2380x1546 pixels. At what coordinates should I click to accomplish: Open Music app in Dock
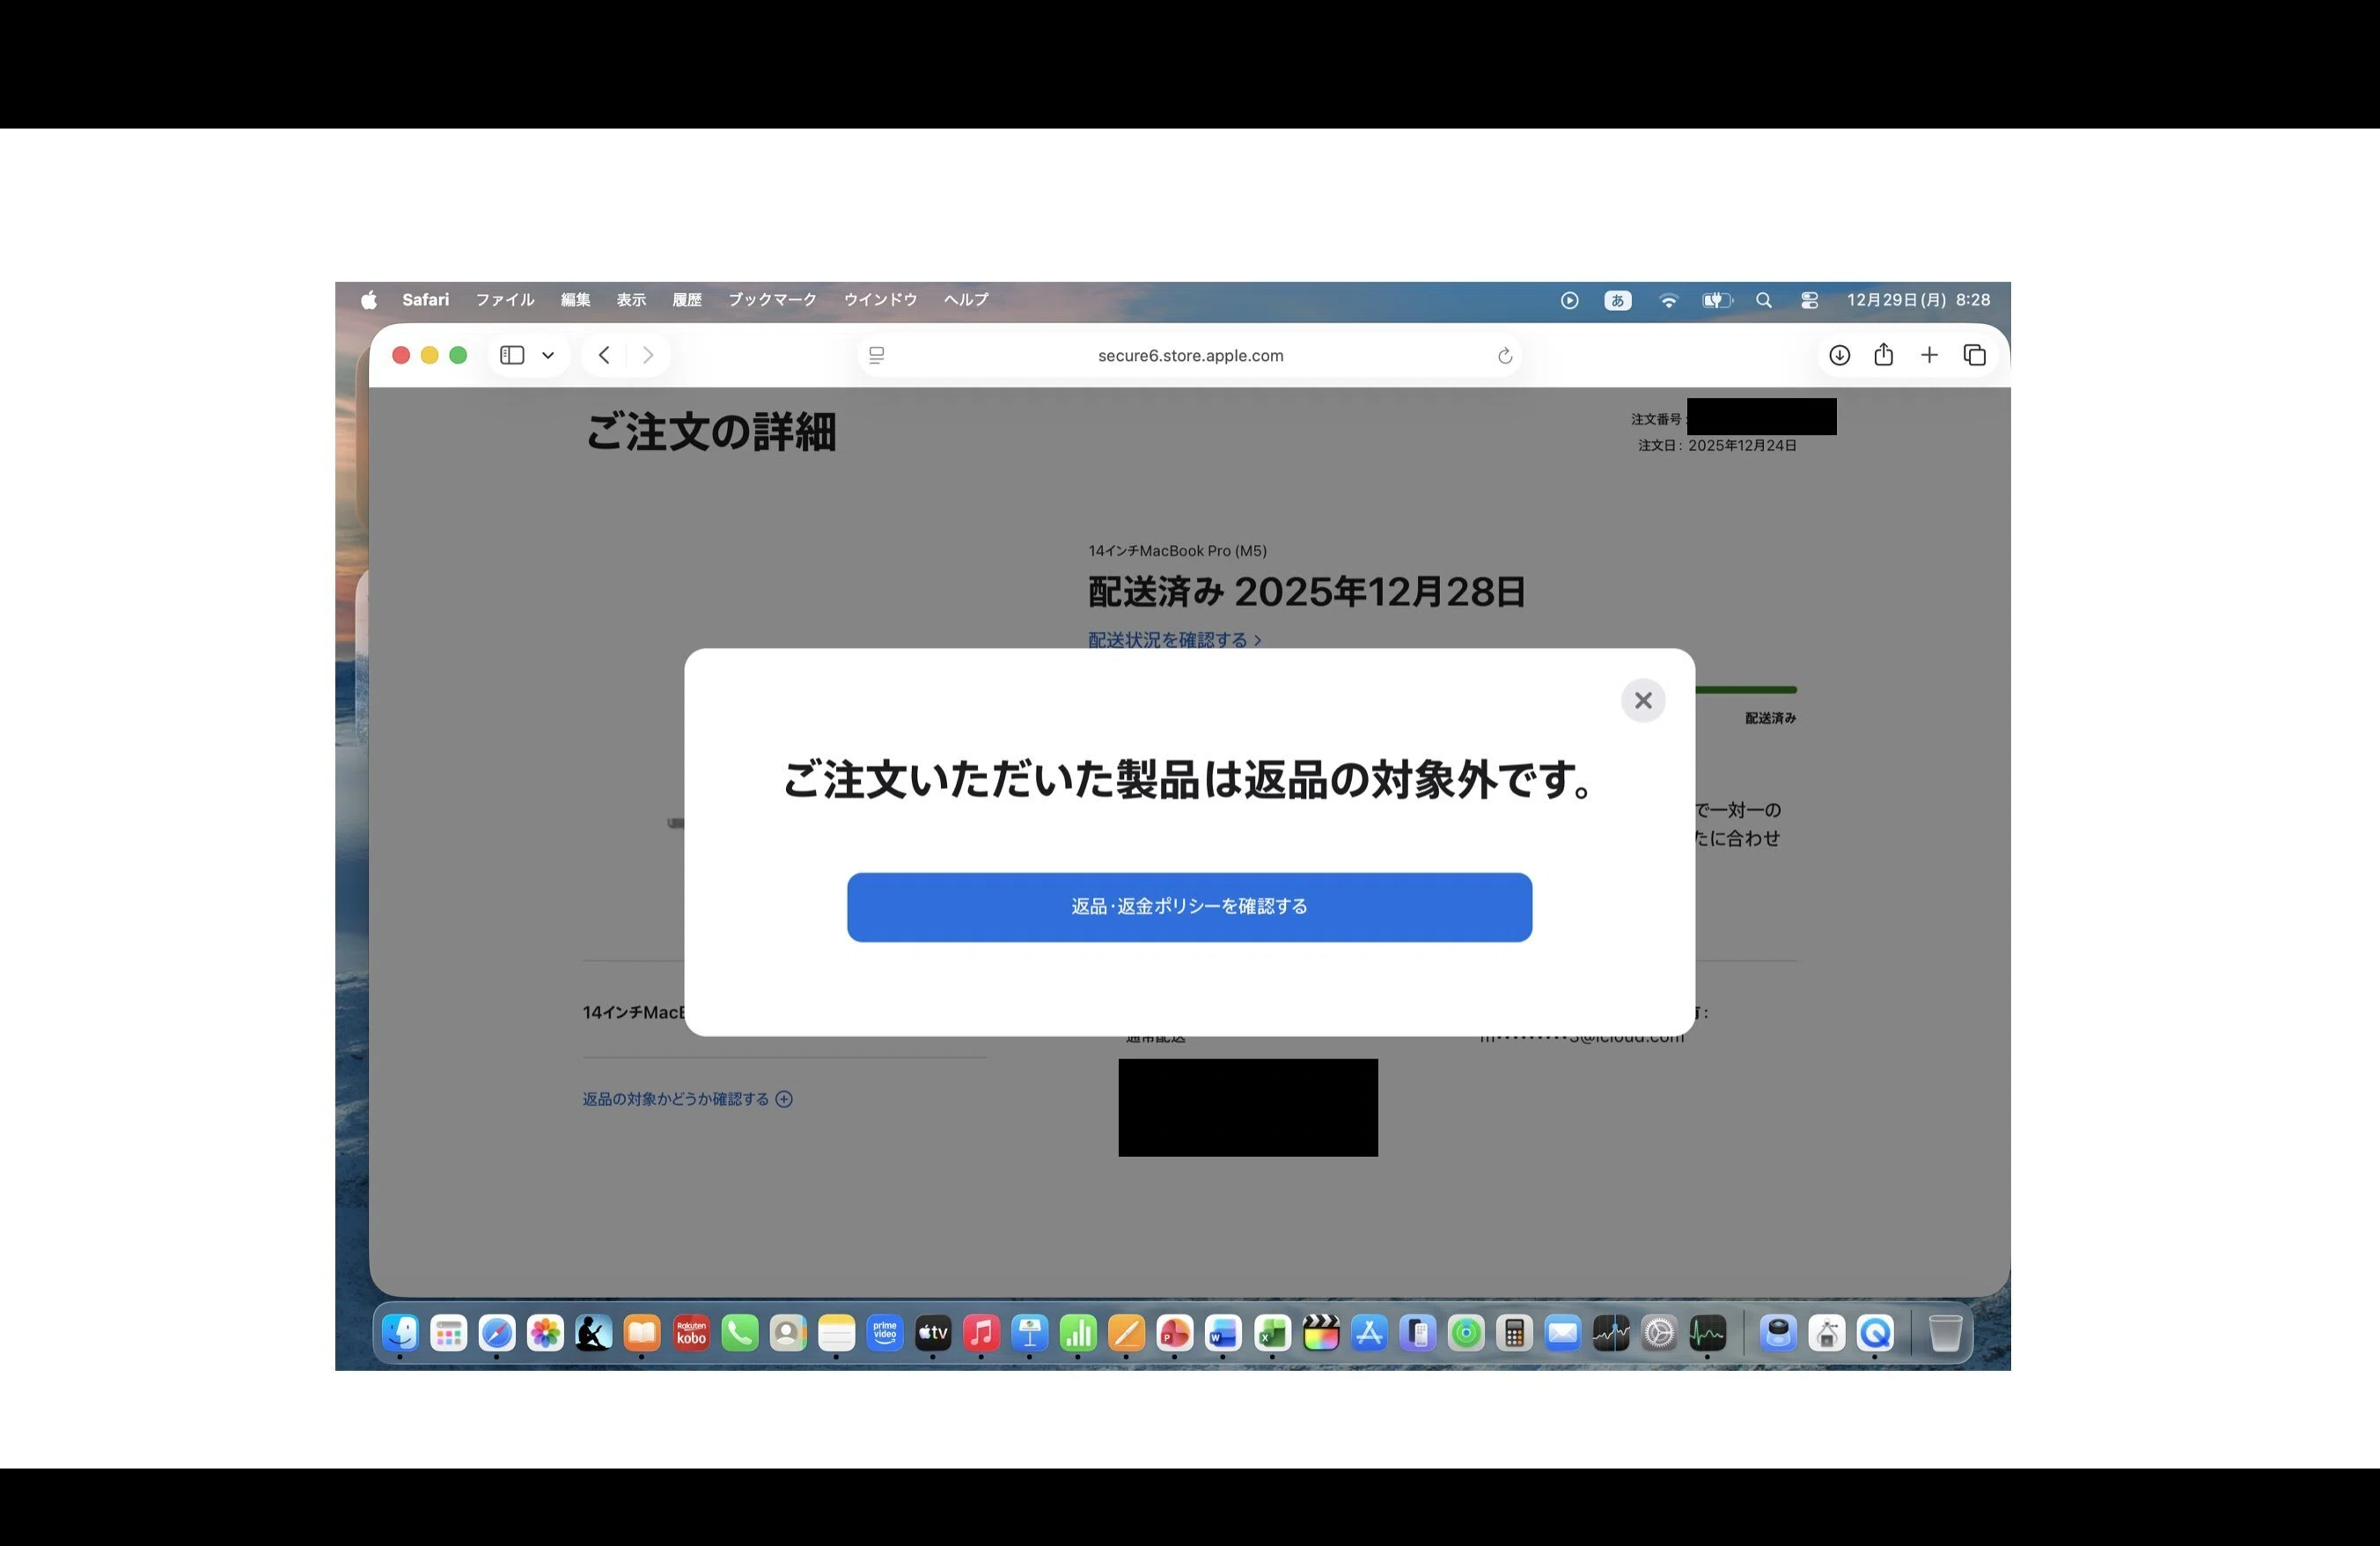tap(981, 1333)
